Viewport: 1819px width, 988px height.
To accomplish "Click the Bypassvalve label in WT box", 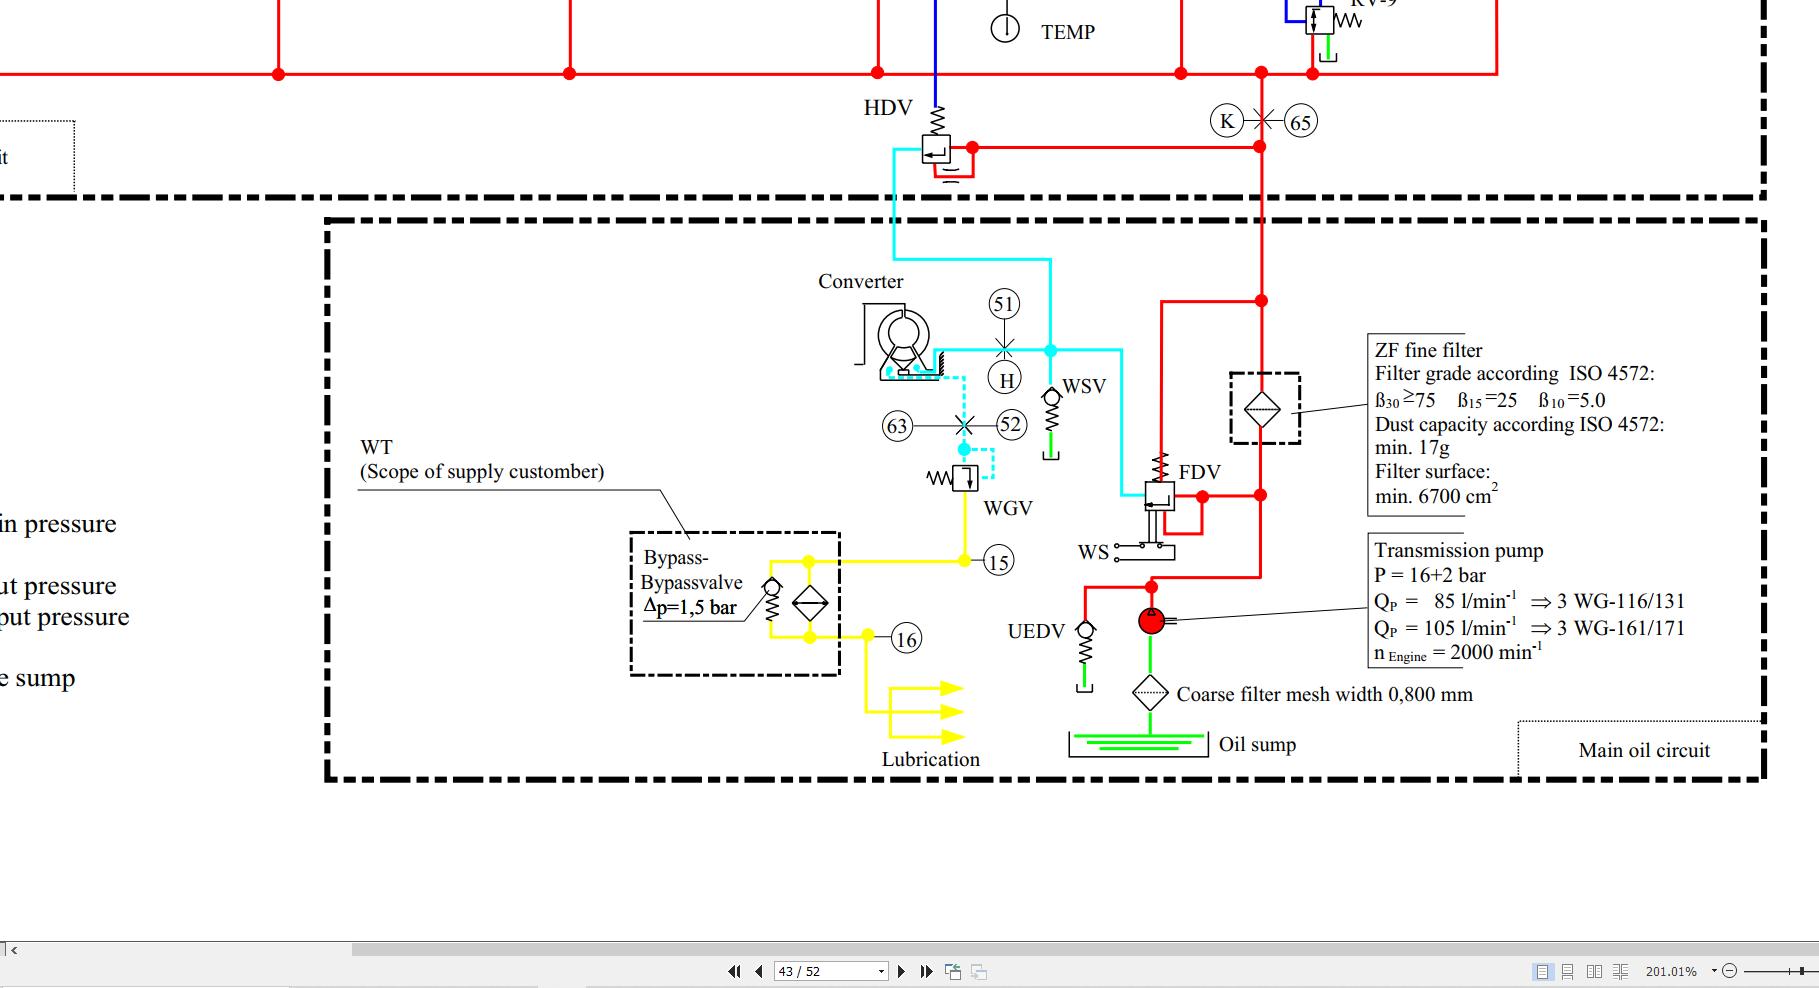I will tap(691, 582).
